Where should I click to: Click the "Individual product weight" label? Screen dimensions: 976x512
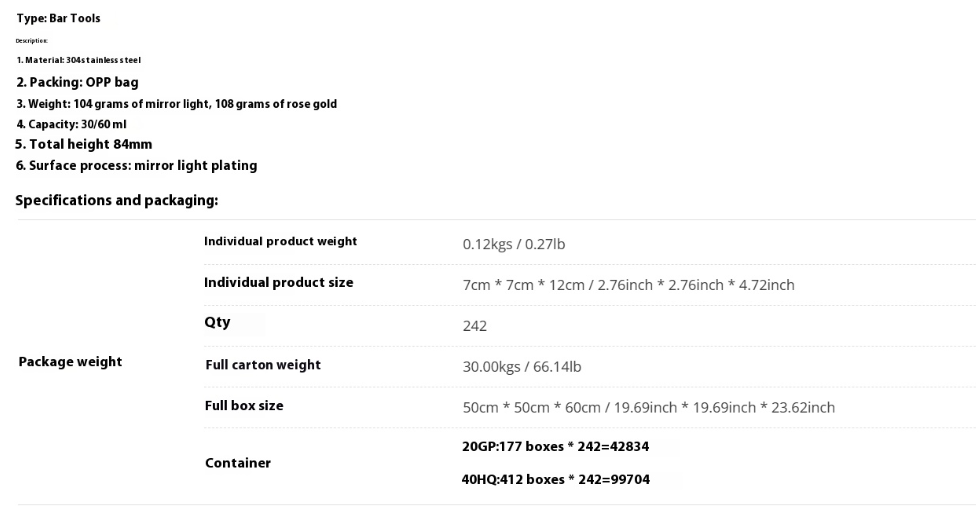click(280, 242)
